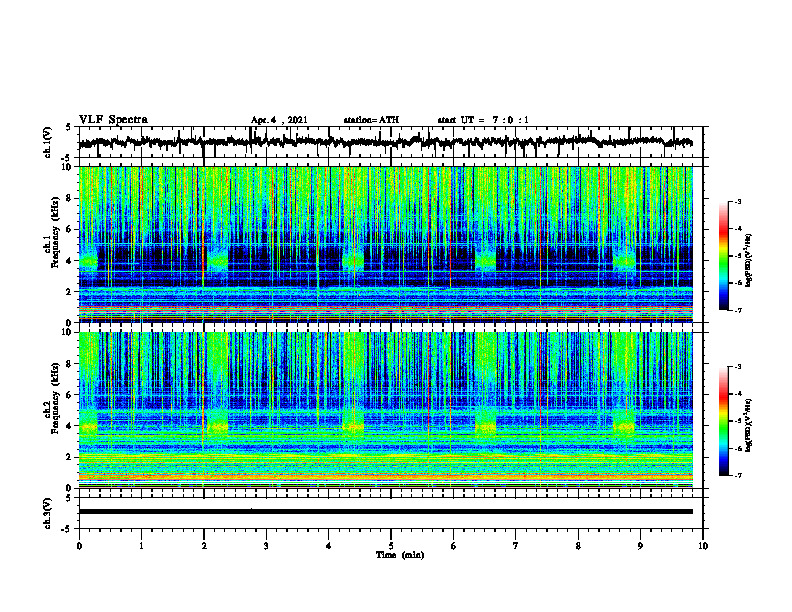Click time axis tick label "9"
Screen dimensions: 792x612
click(x=640, y=546)
